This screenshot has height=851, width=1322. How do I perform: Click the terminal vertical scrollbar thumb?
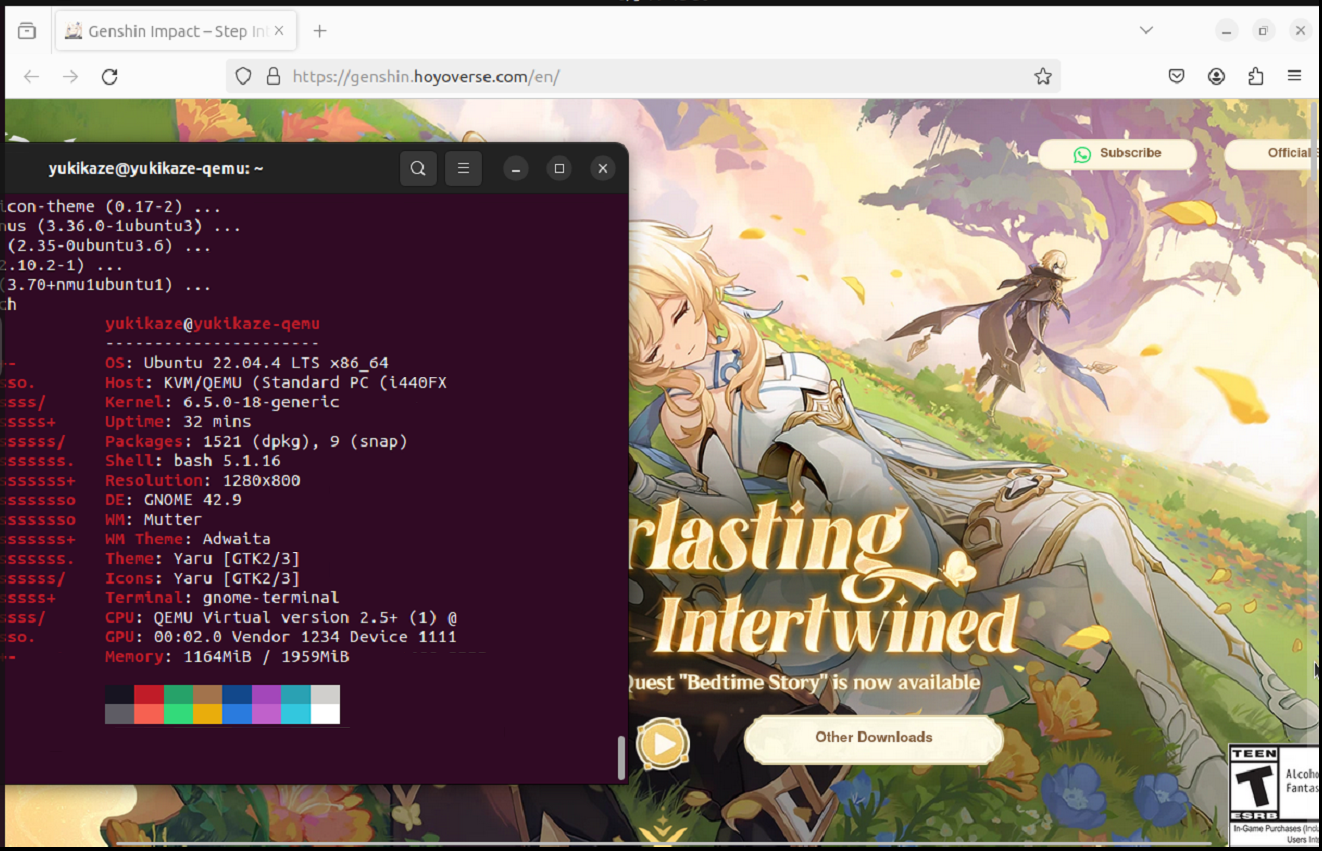(x=621, y=758)
